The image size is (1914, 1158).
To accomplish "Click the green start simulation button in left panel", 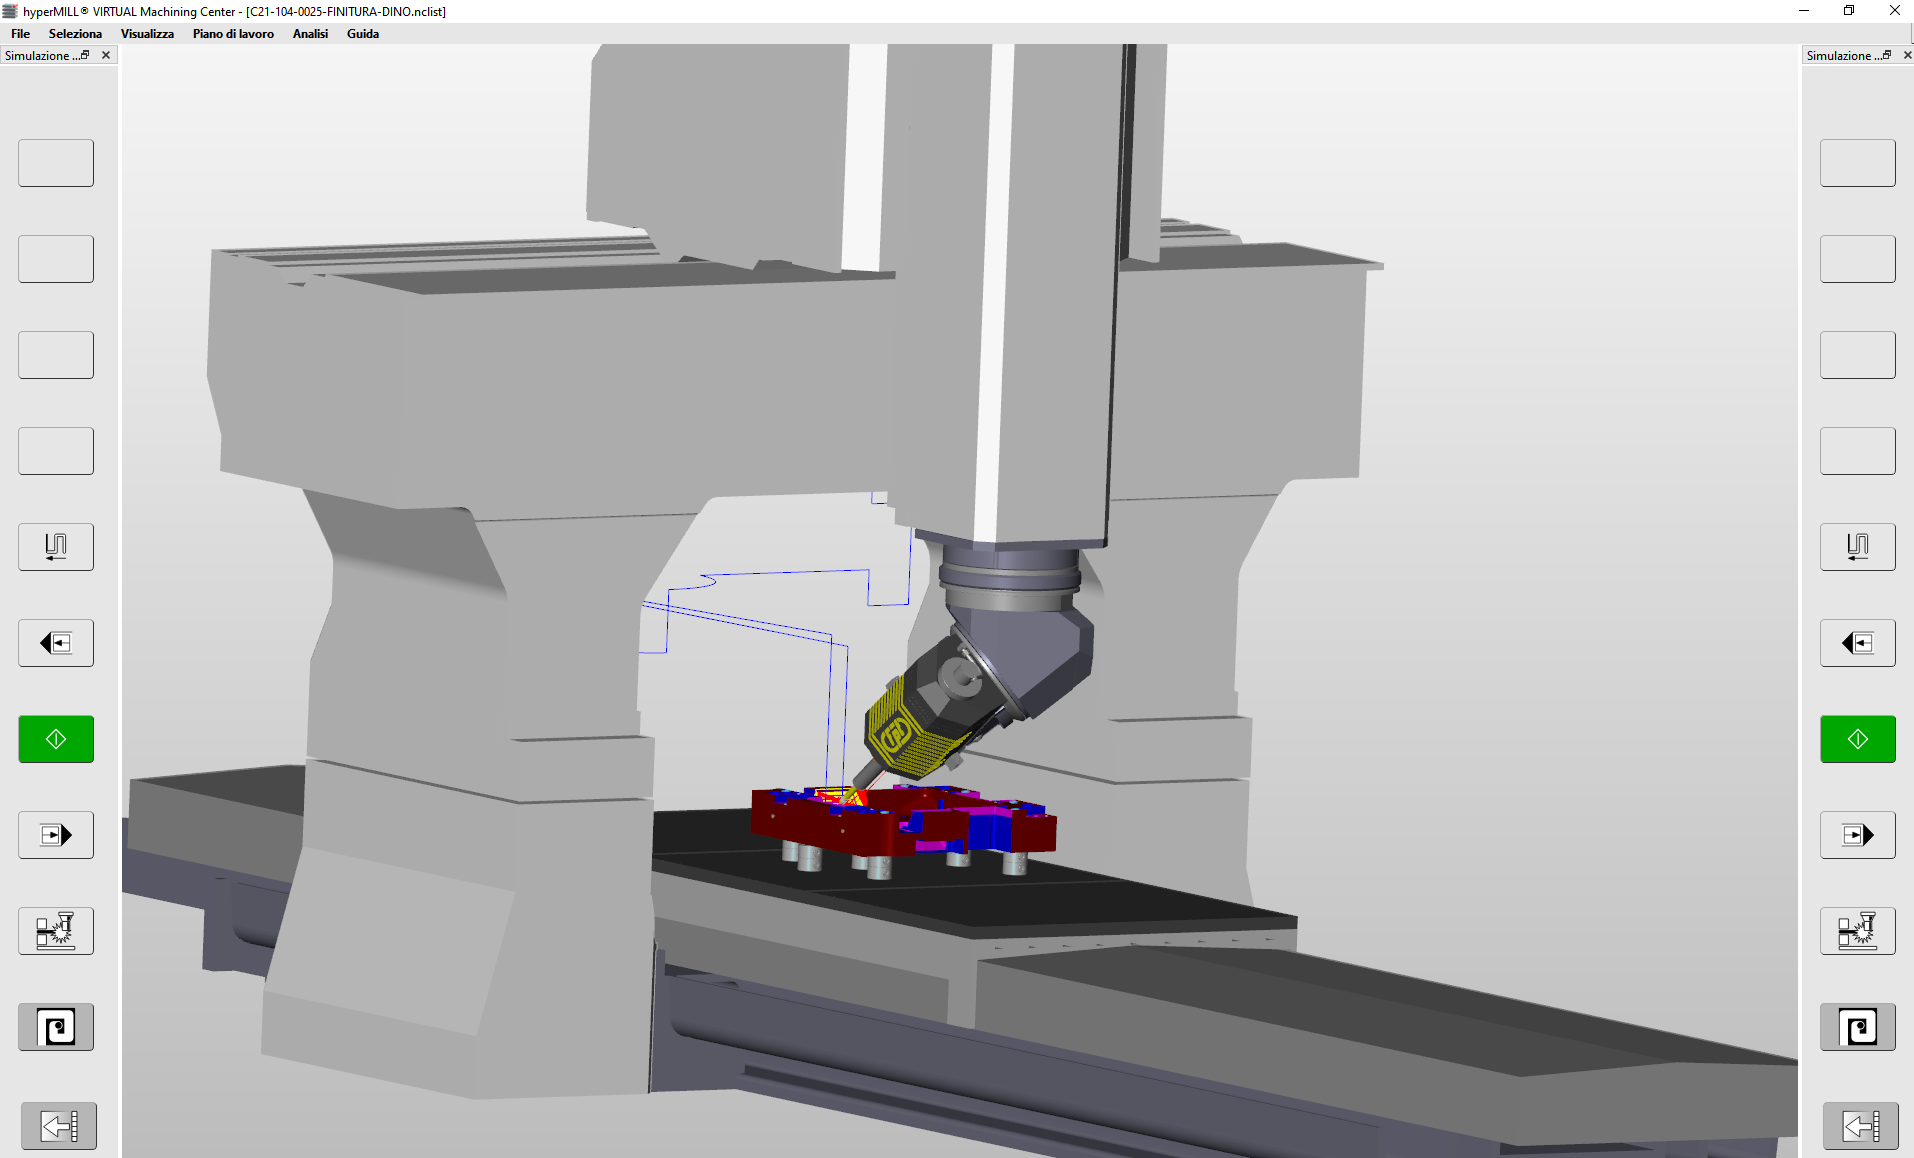I will [56, 739].
